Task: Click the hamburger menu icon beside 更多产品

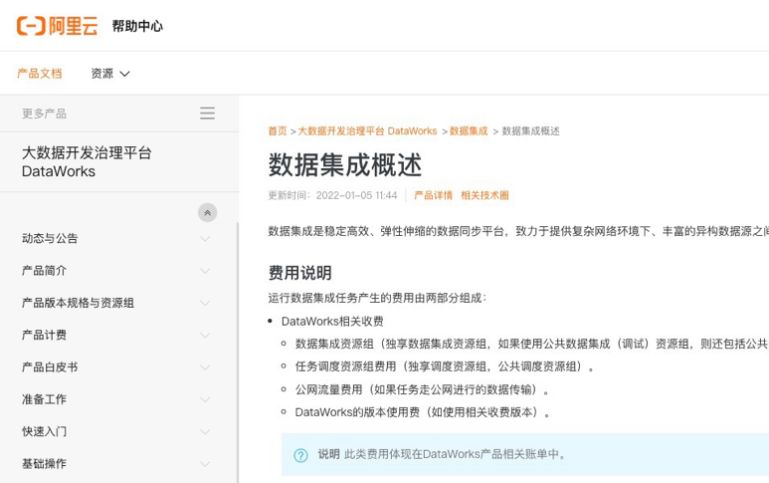Action: pyautogui.click(x=207, y=113)
